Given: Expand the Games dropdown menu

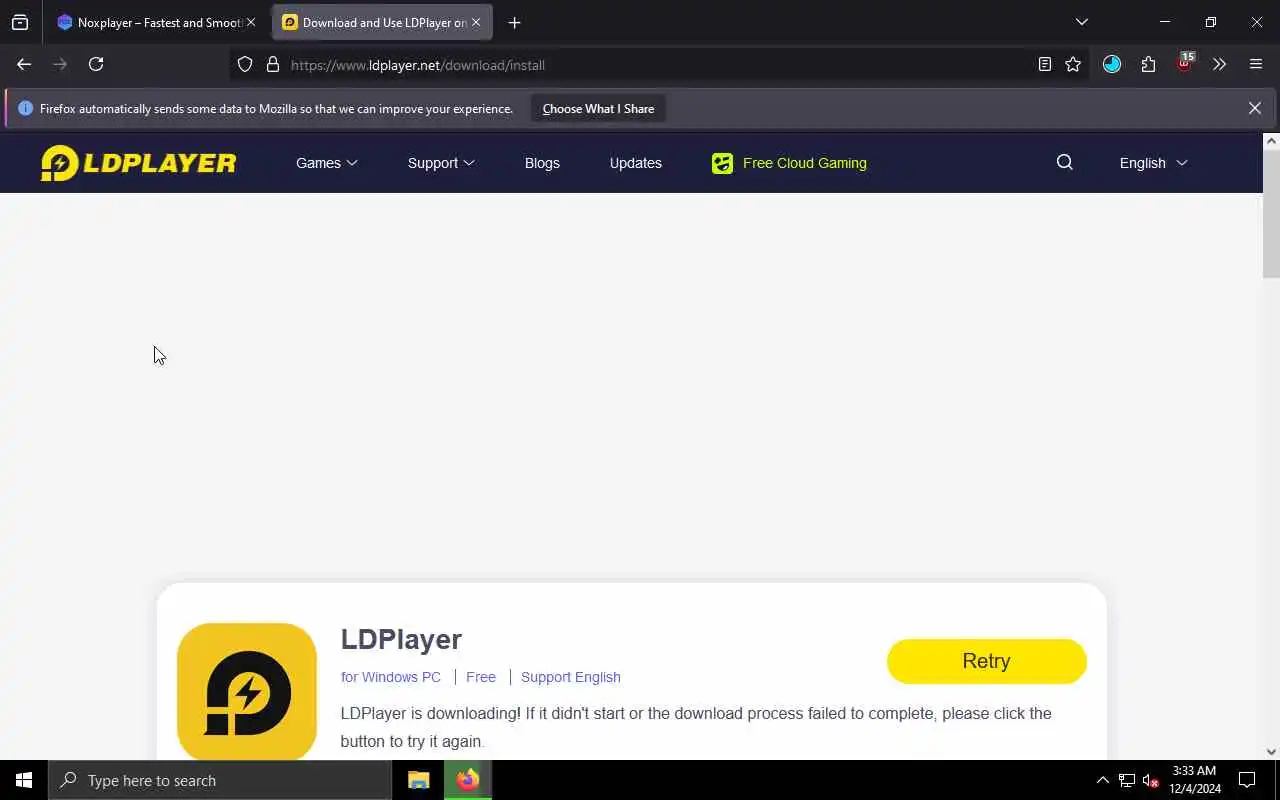Looking at the screenshot, I should pos(326,163).
